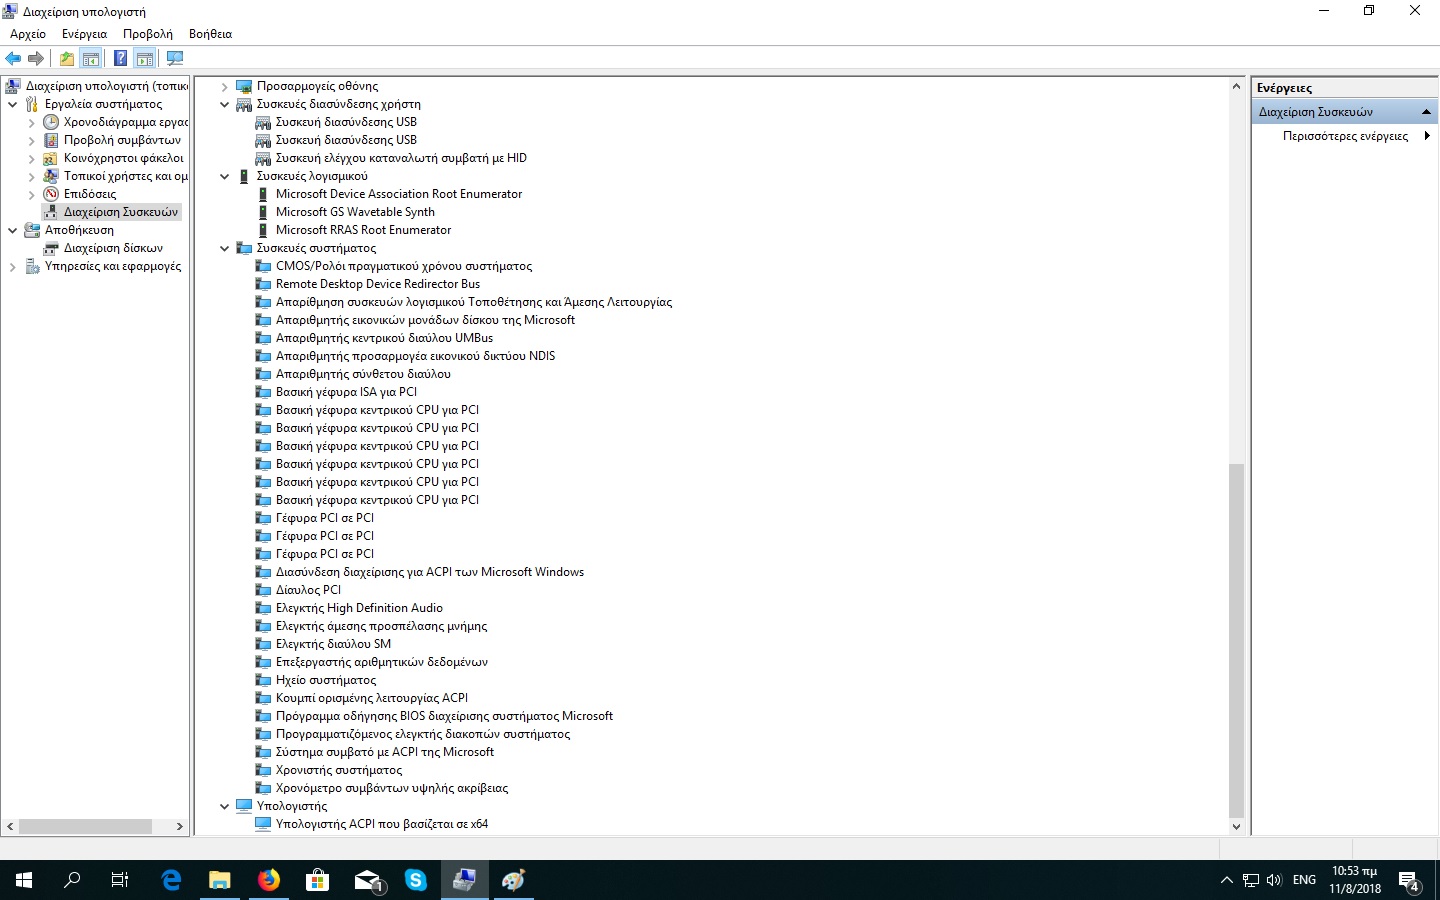Click the Κοινόχρηστοι φάκελοι folder icon
The height and width of the screenshot is (900, 1440).
pos(51,158)
